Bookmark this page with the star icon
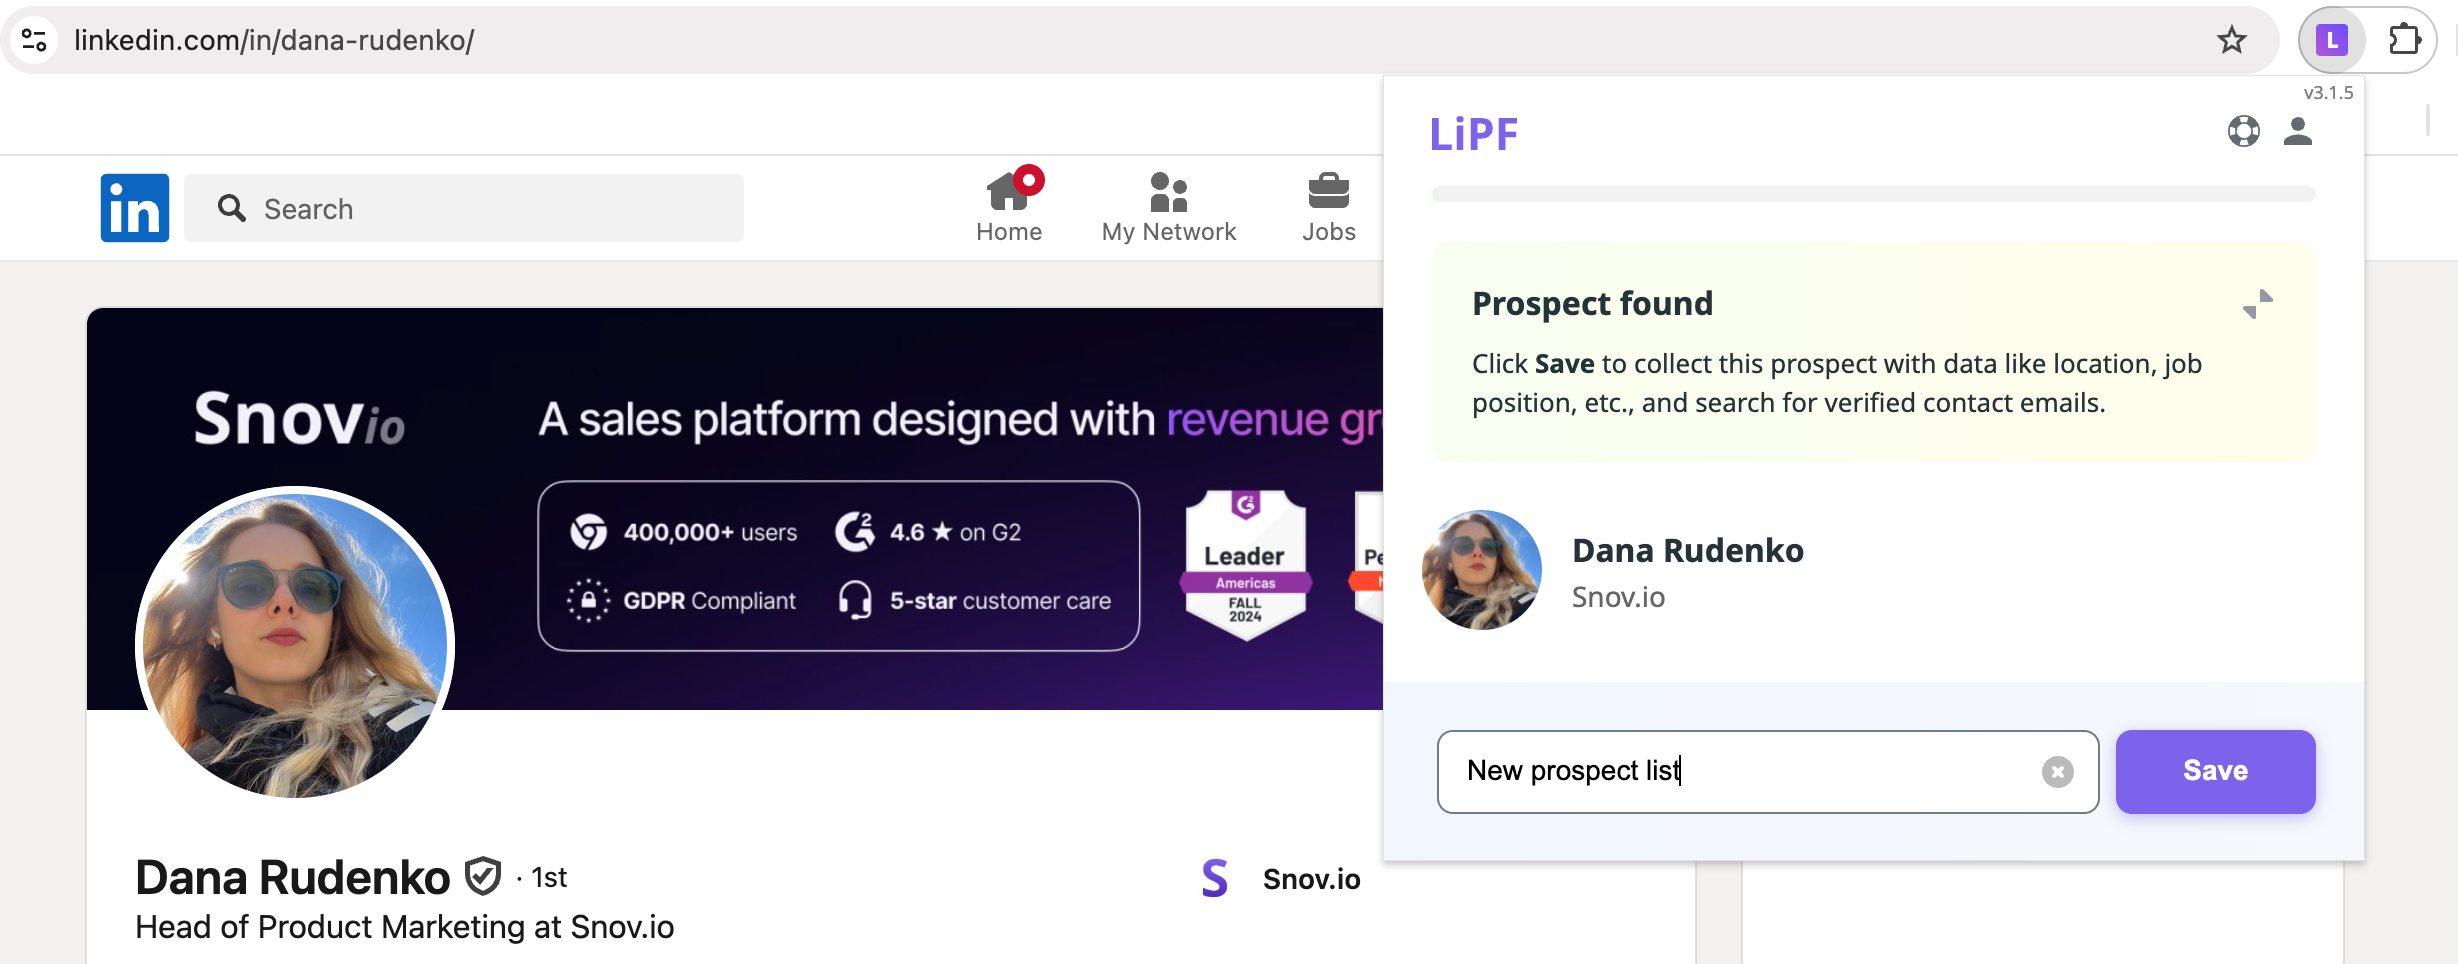2458x964 pixels. 2231,40
